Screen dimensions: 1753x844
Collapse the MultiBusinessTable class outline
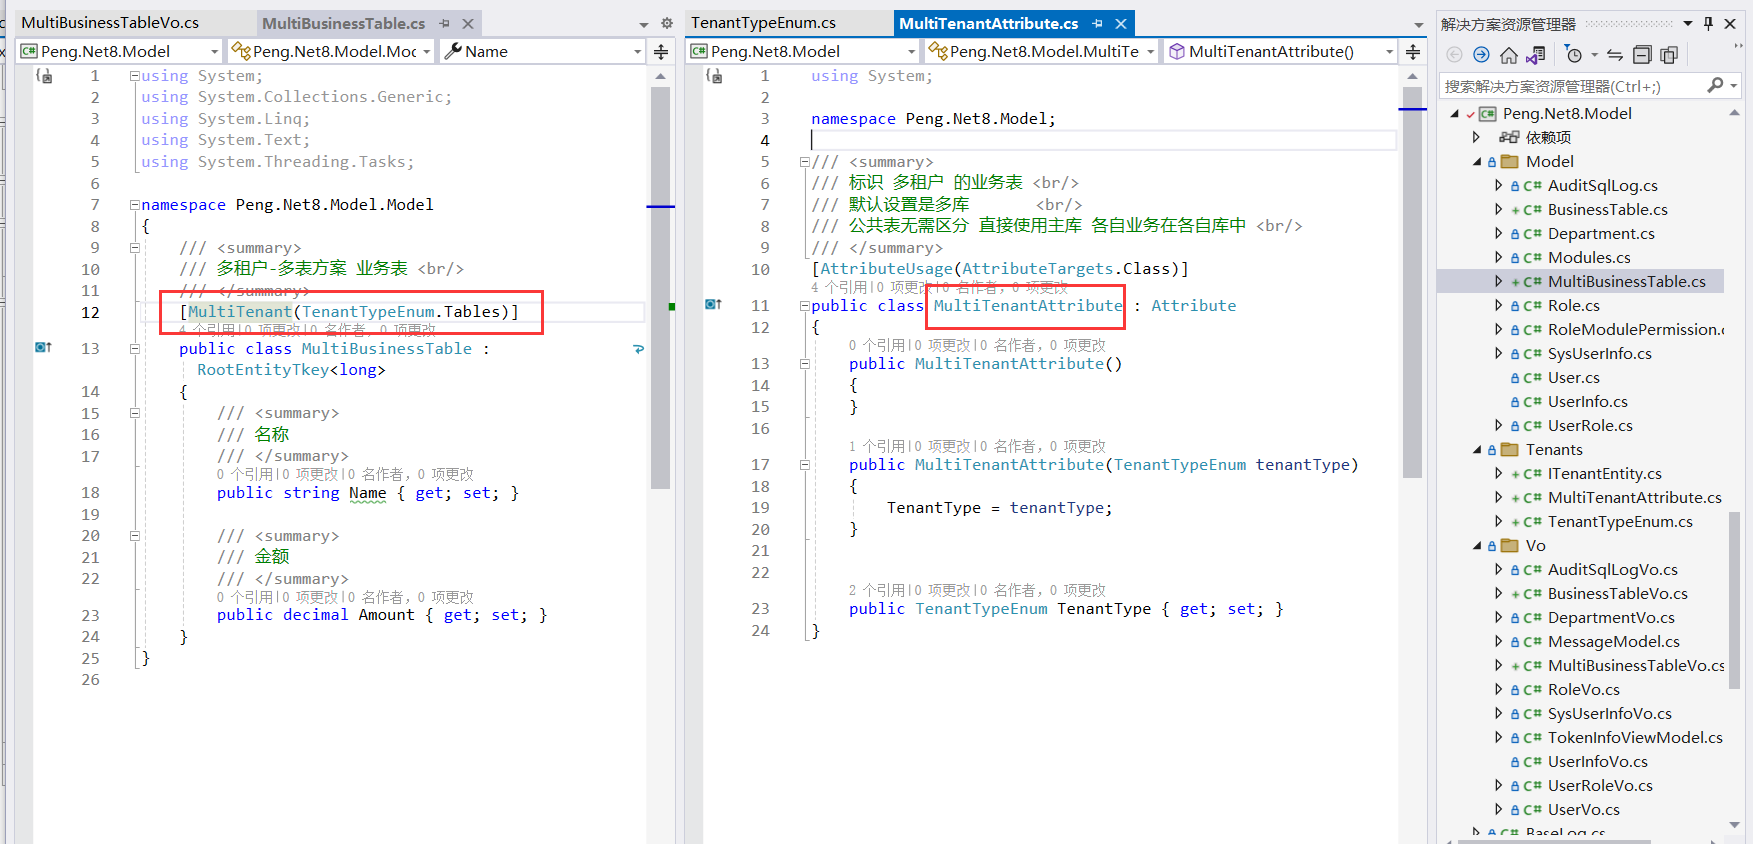[134, 349]
